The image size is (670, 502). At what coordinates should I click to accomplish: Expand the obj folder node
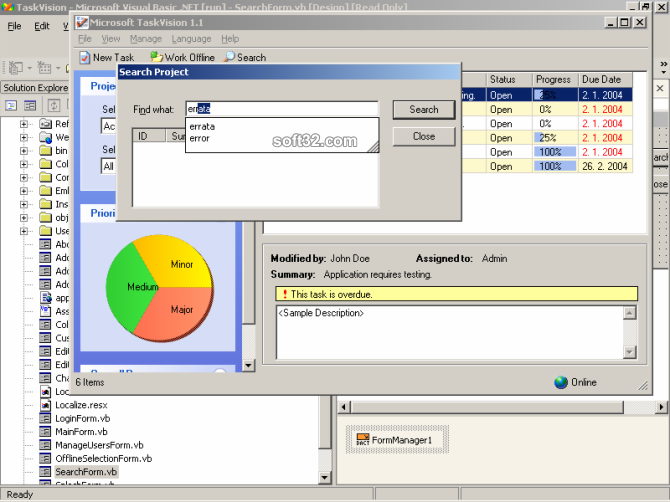[x=24, y=217]
